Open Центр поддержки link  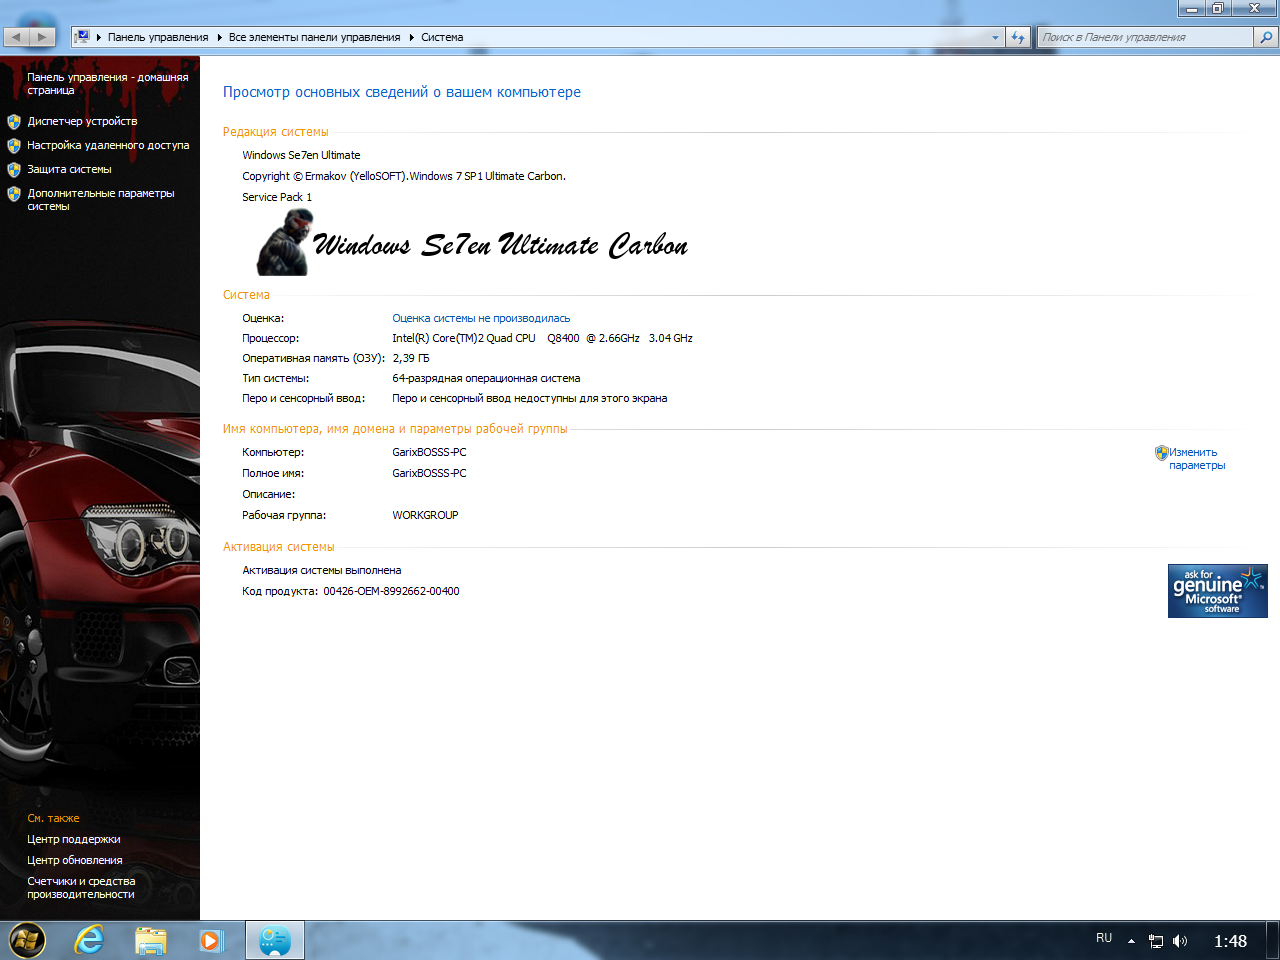[x=74, y=839]
